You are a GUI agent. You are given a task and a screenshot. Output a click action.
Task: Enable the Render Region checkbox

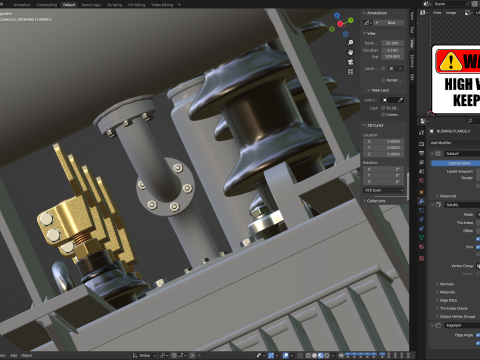point(383,80)
